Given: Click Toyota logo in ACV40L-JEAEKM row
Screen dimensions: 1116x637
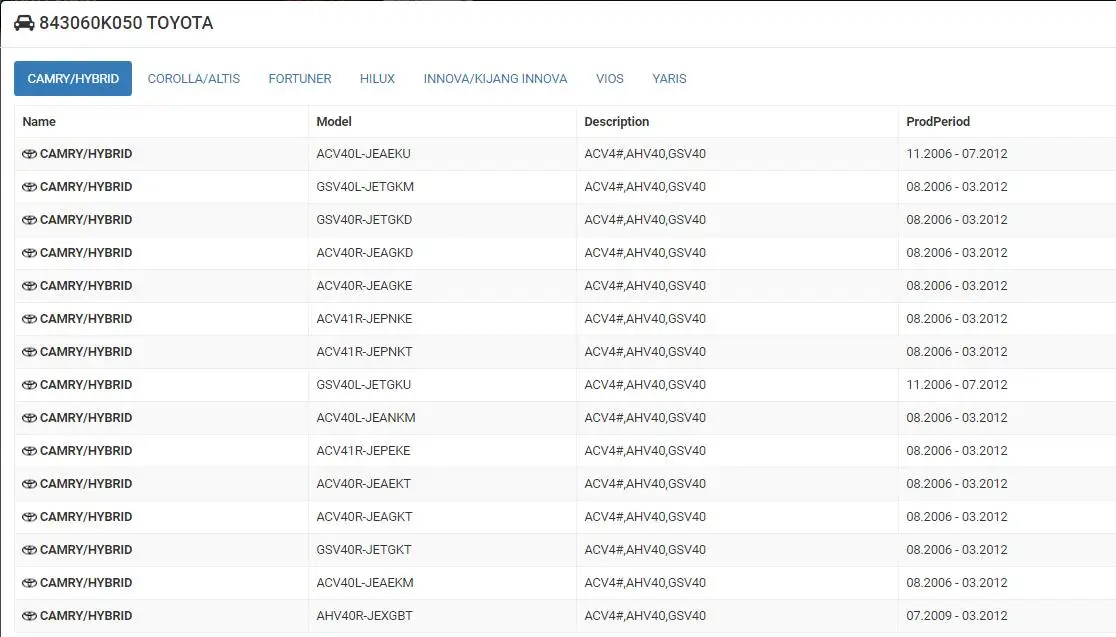Looking at the screenshot, I should tap(29, 583).
